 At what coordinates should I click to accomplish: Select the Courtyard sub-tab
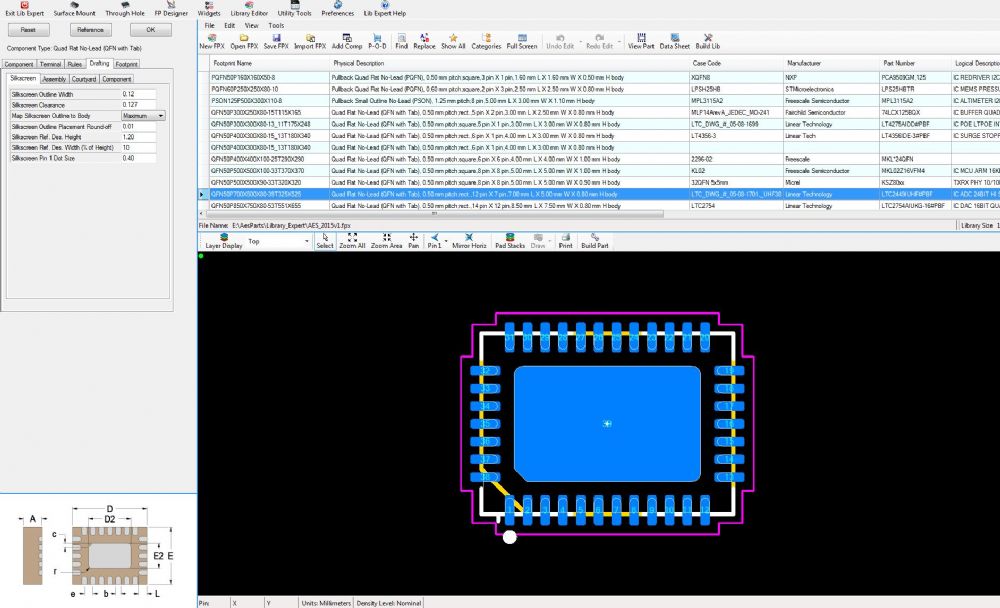tap(84, 79)
